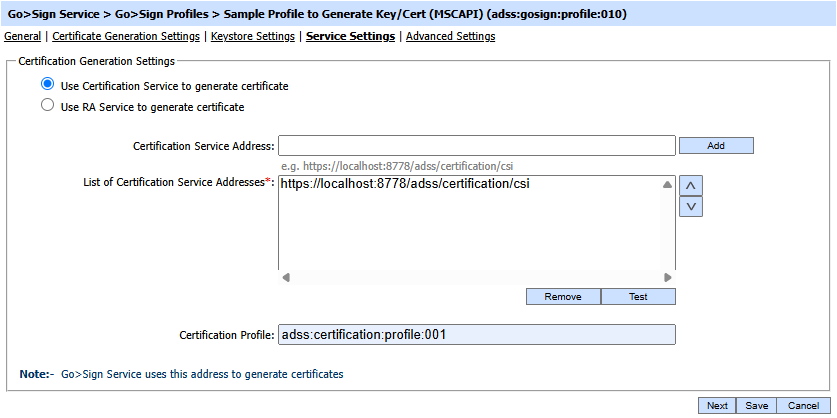837x418 pixels.
Task: Open the General tab
Action: click(23, 37)
